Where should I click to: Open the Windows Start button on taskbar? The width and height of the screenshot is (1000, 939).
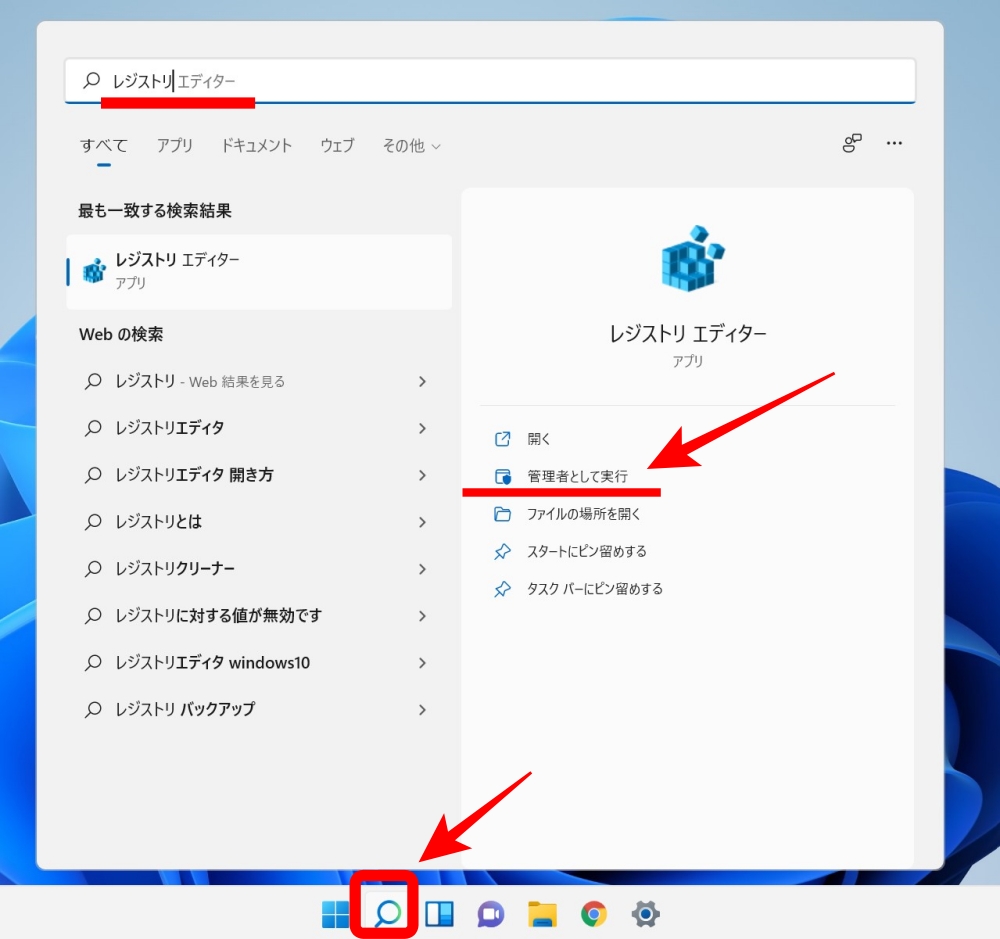pos(335,915)
